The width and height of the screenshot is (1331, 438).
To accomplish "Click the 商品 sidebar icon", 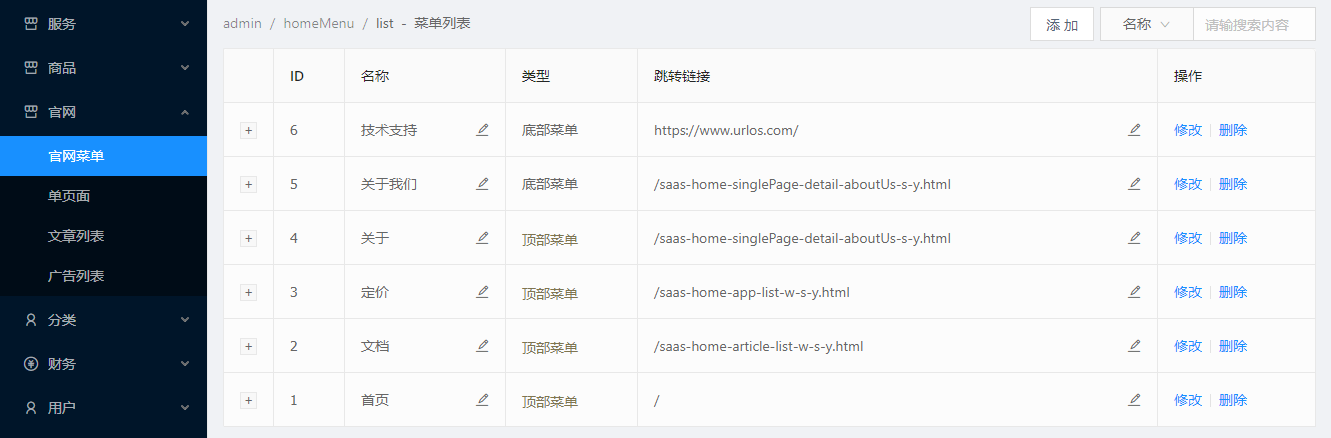I will click(31, 68).
